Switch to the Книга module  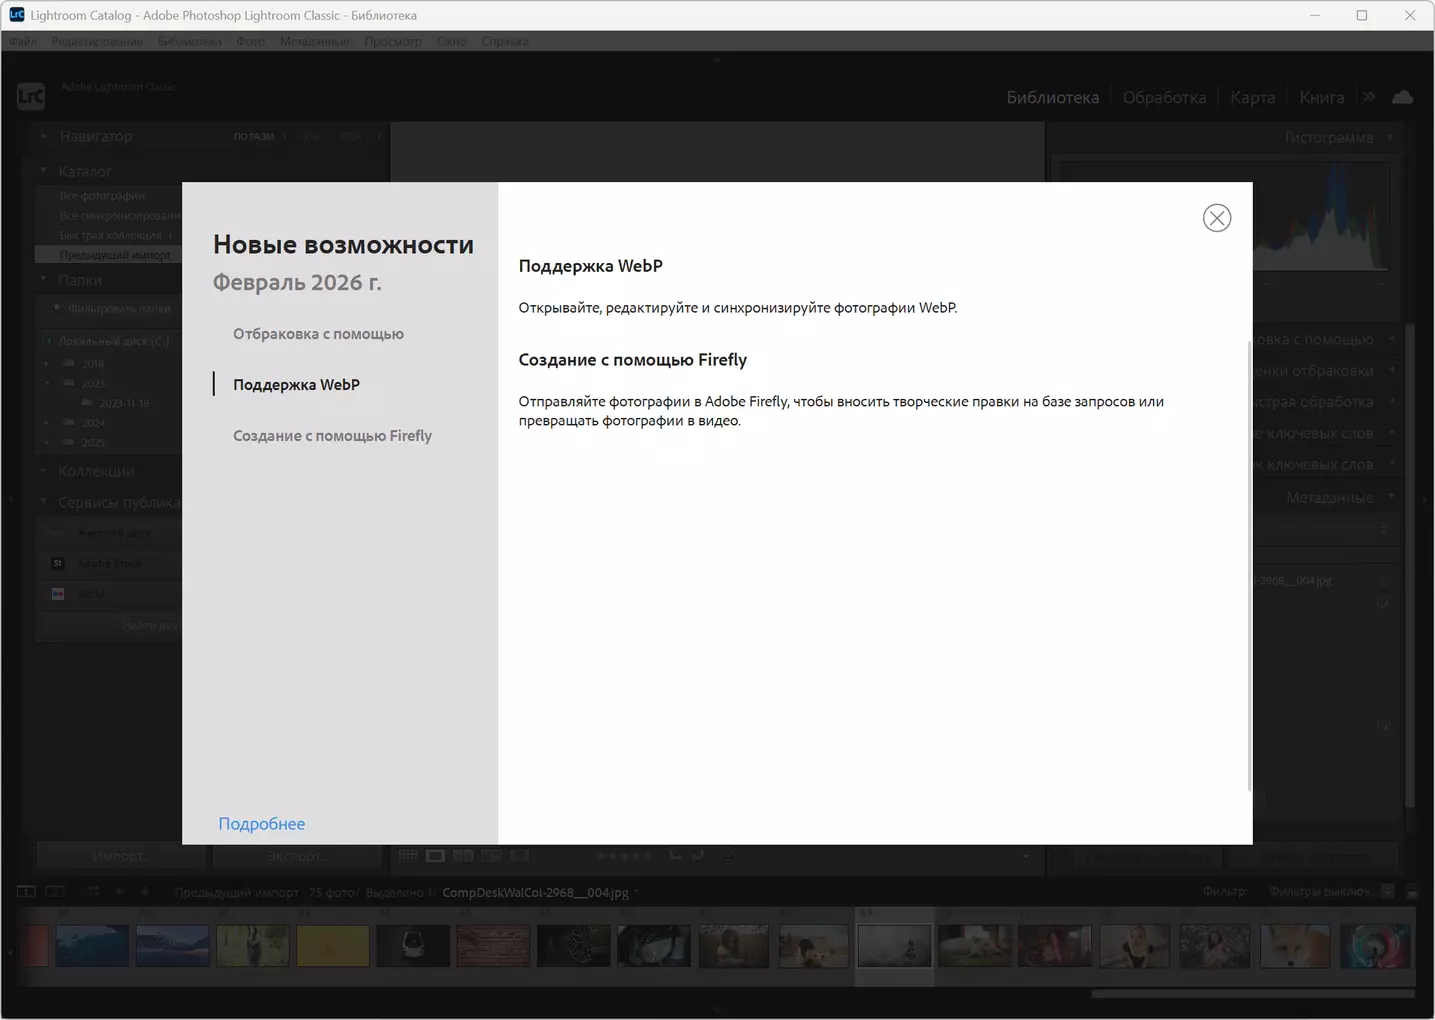(1322, 97)
